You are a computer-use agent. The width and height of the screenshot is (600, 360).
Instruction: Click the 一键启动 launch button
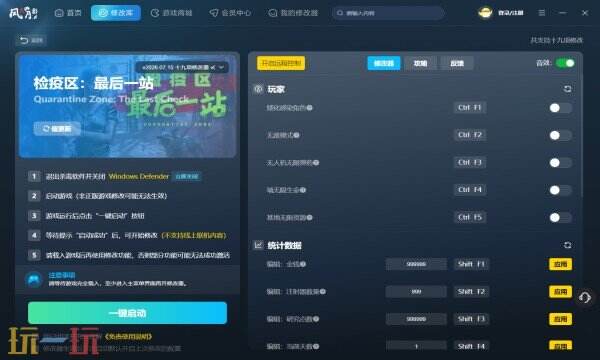point(127,313)
